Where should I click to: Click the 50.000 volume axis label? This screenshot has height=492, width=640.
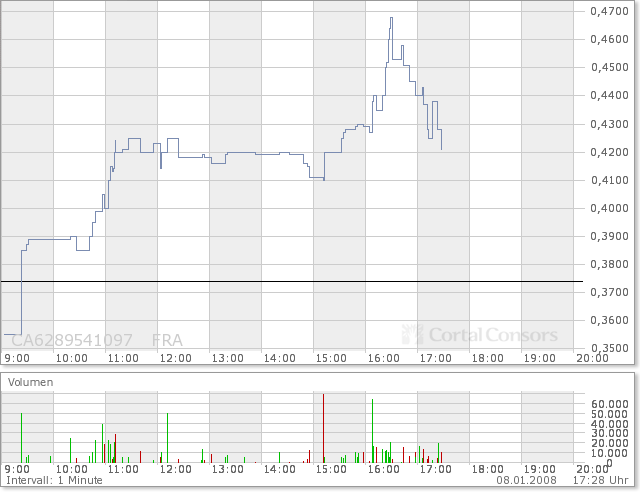tap(610, 414)
